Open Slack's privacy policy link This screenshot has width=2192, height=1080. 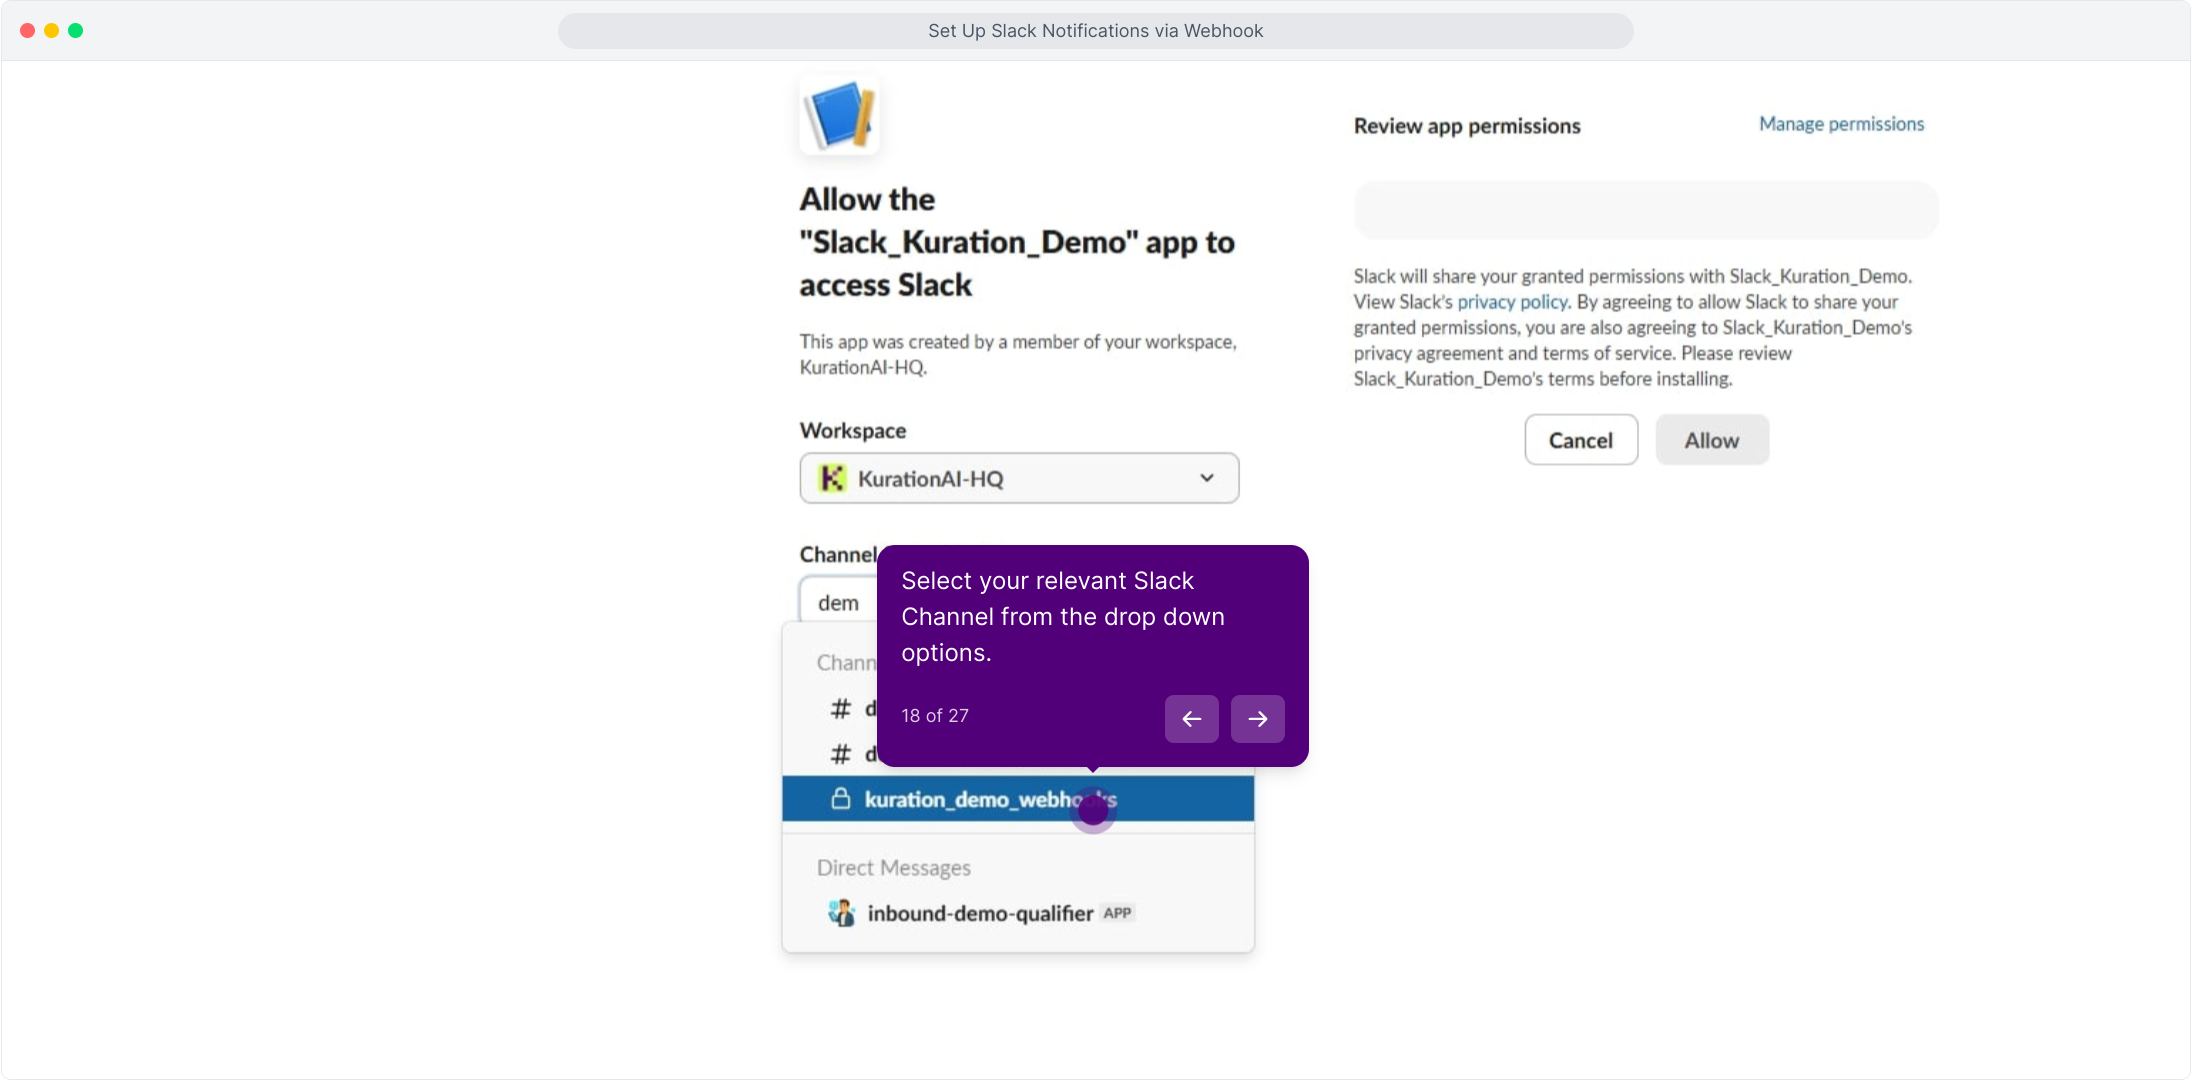(1512, 302)
